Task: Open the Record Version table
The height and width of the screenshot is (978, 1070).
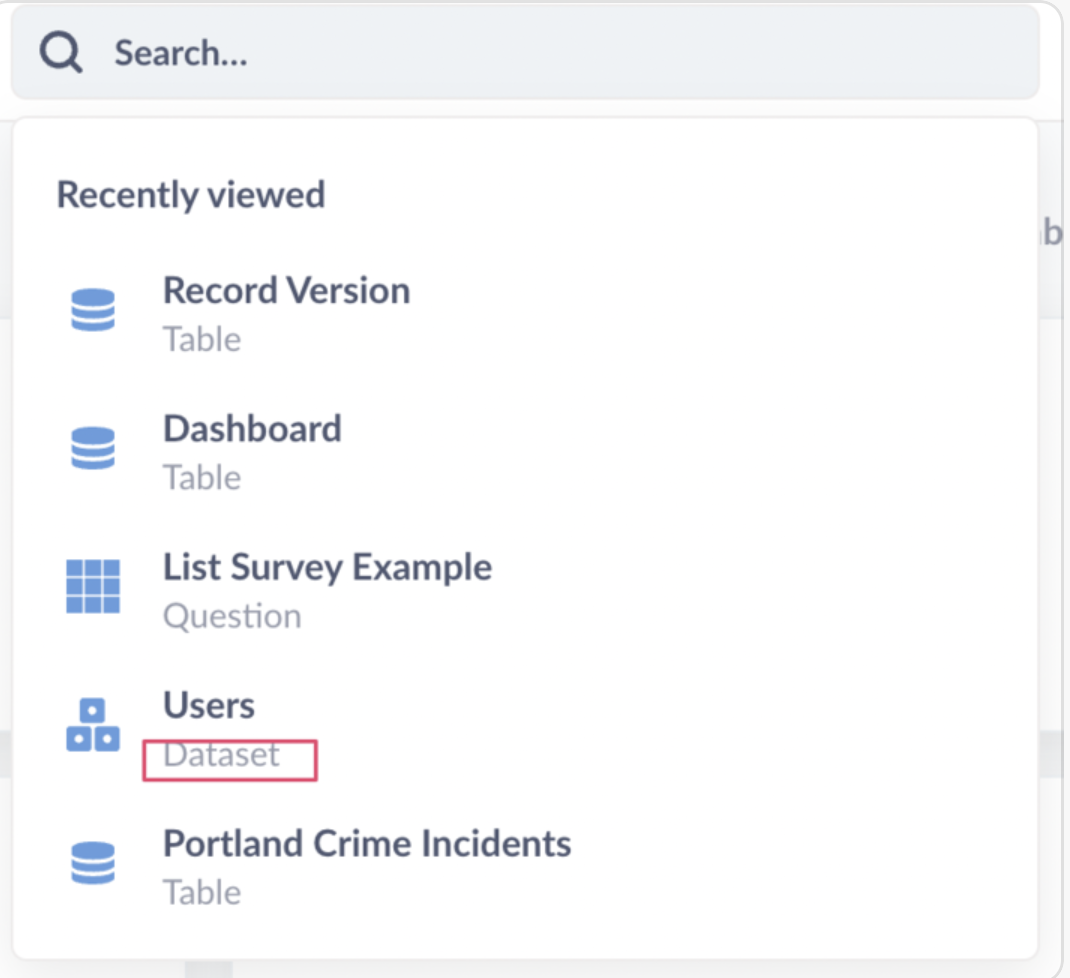Action: tap(287, 290)
